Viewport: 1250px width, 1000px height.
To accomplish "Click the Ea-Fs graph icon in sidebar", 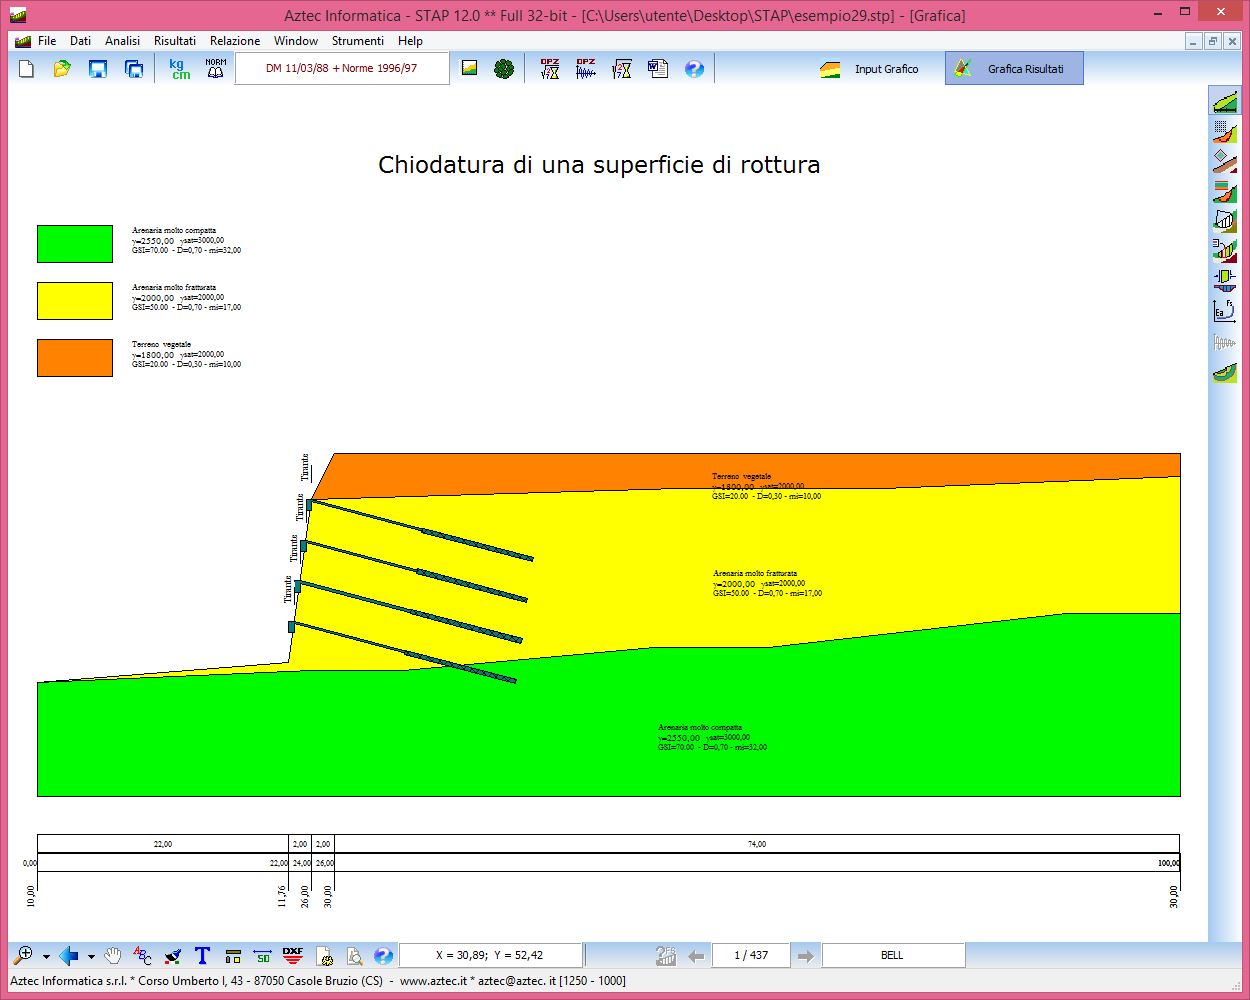I will click(x=1224, y=311).
